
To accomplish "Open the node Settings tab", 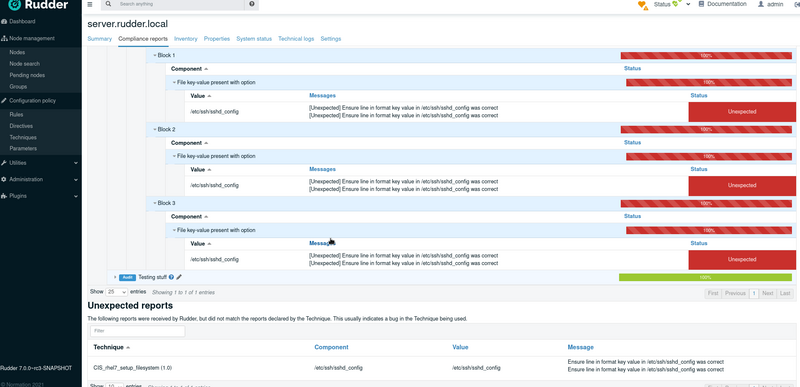I will click(331, 39).
